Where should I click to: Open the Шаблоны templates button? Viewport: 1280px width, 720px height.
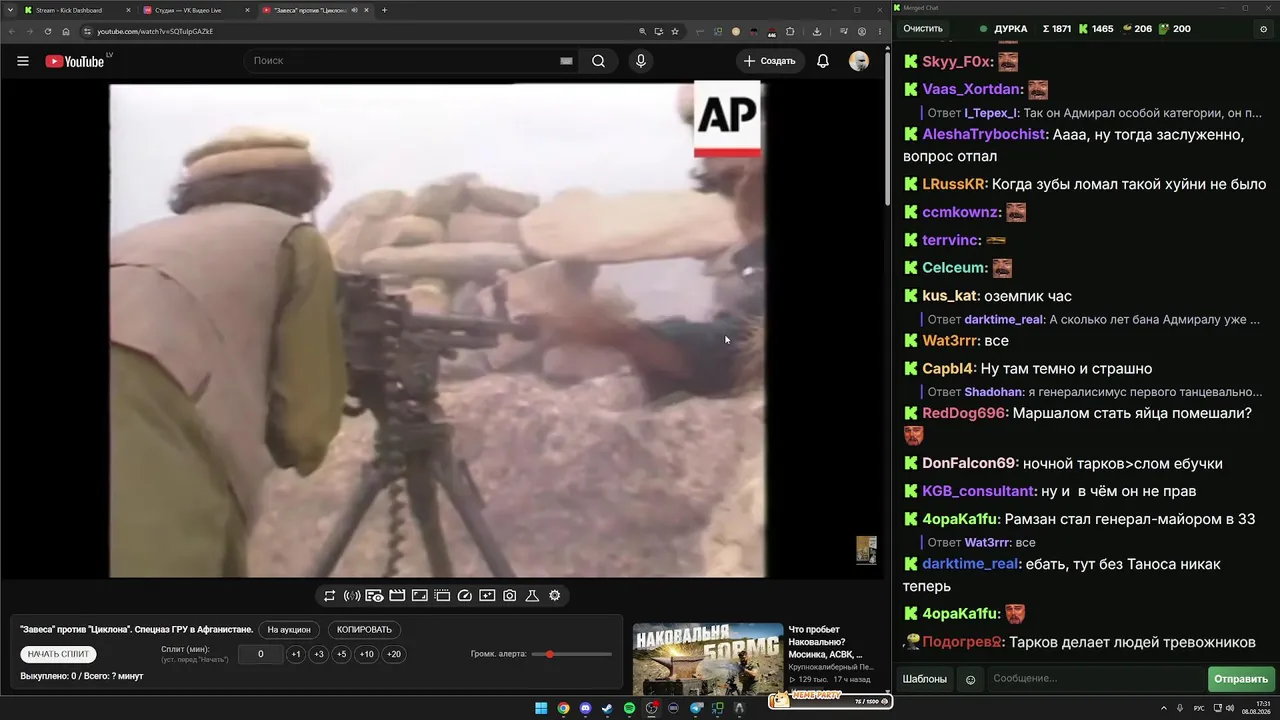pyautogui.click(x=925, y=679)
